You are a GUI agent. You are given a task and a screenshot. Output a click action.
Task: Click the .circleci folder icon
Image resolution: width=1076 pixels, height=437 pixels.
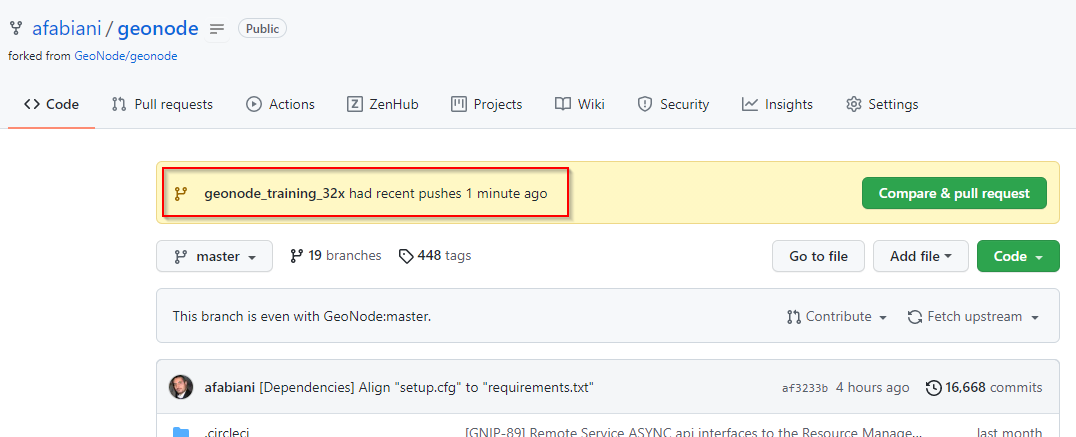point(181,432)
